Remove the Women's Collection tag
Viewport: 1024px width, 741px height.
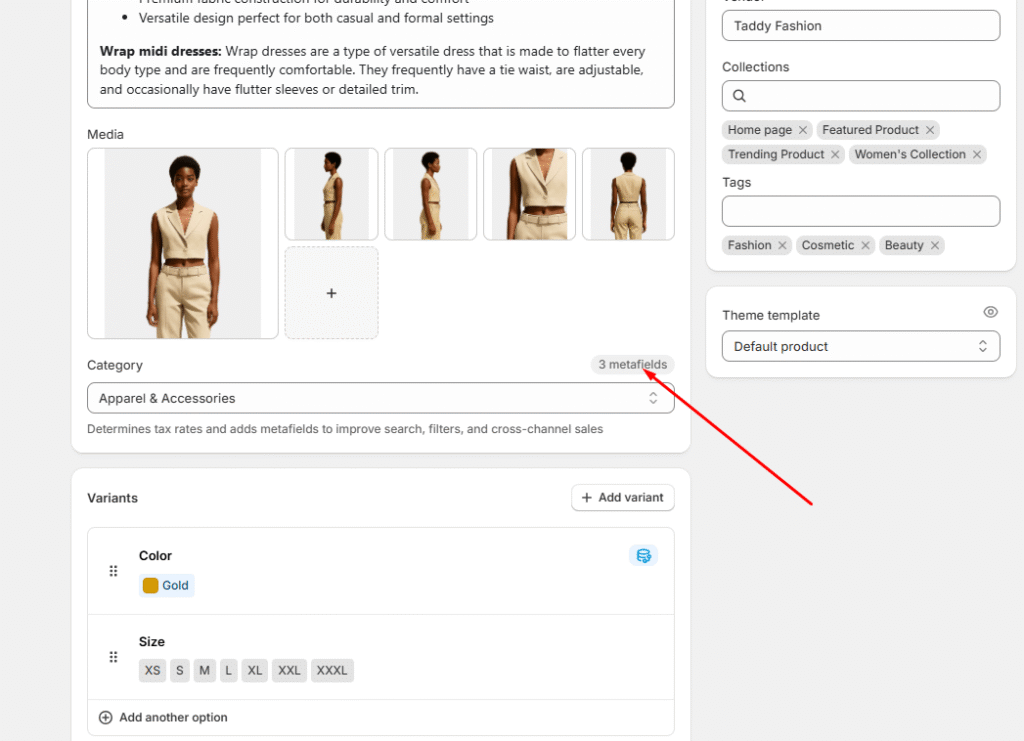click(x=976, y=155)
